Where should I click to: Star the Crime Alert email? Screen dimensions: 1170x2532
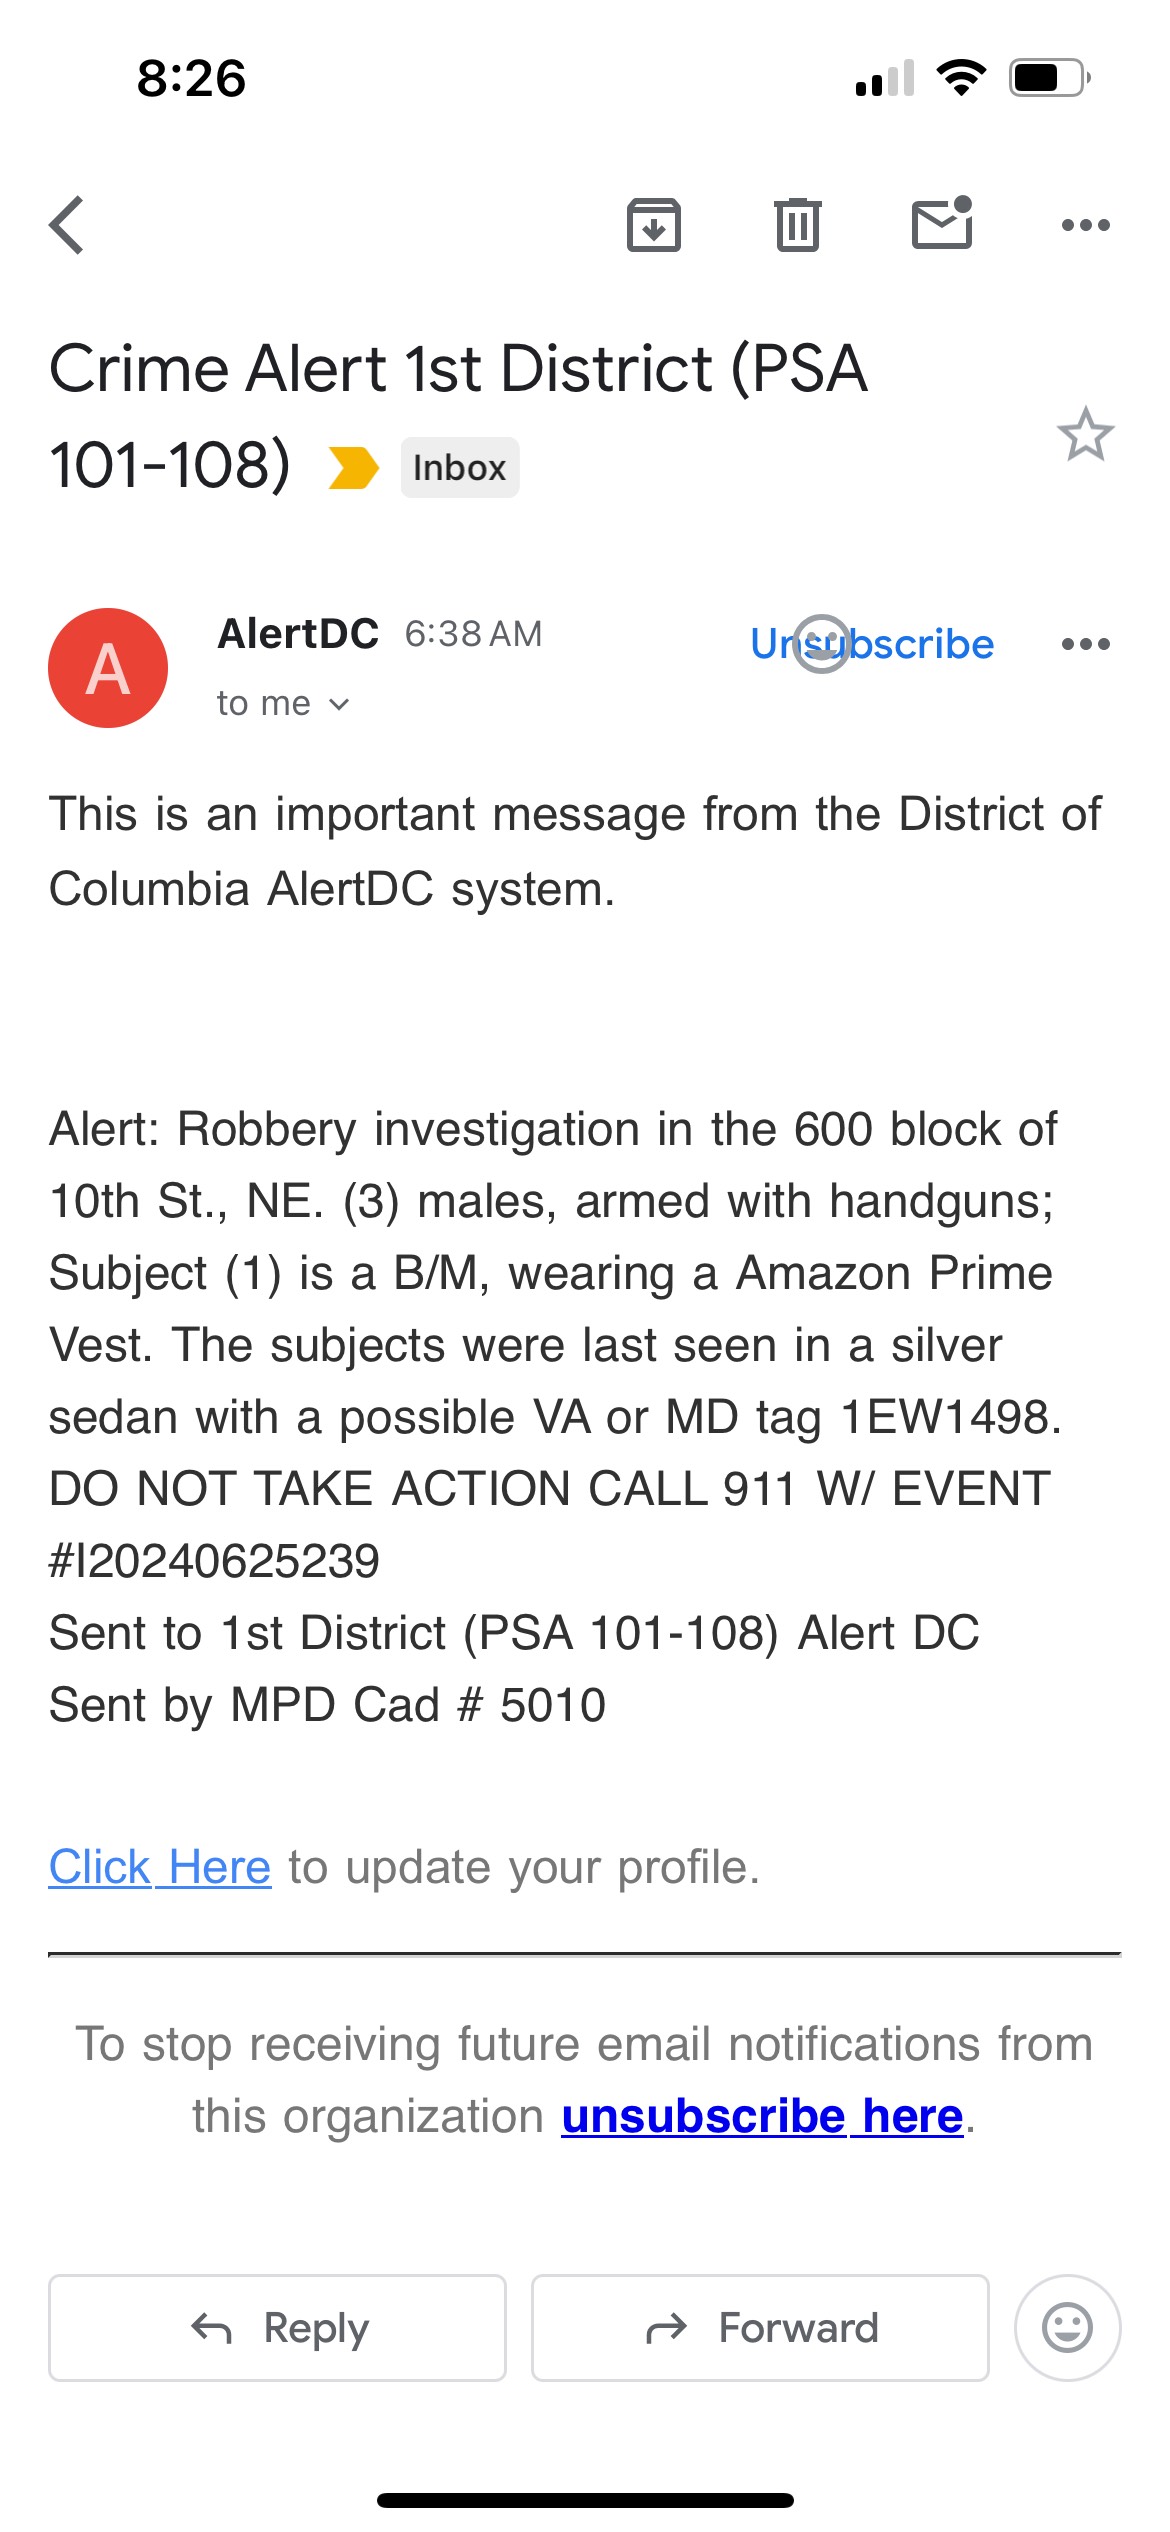[1086, 434]
